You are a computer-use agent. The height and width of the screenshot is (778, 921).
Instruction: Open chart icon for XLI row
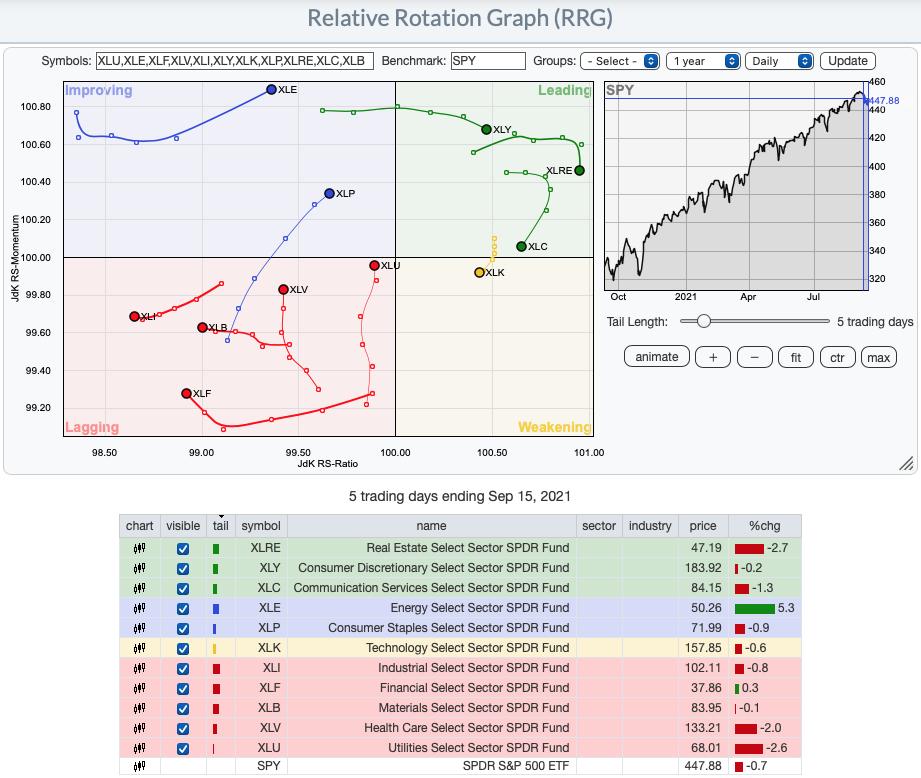coord(139,668)
